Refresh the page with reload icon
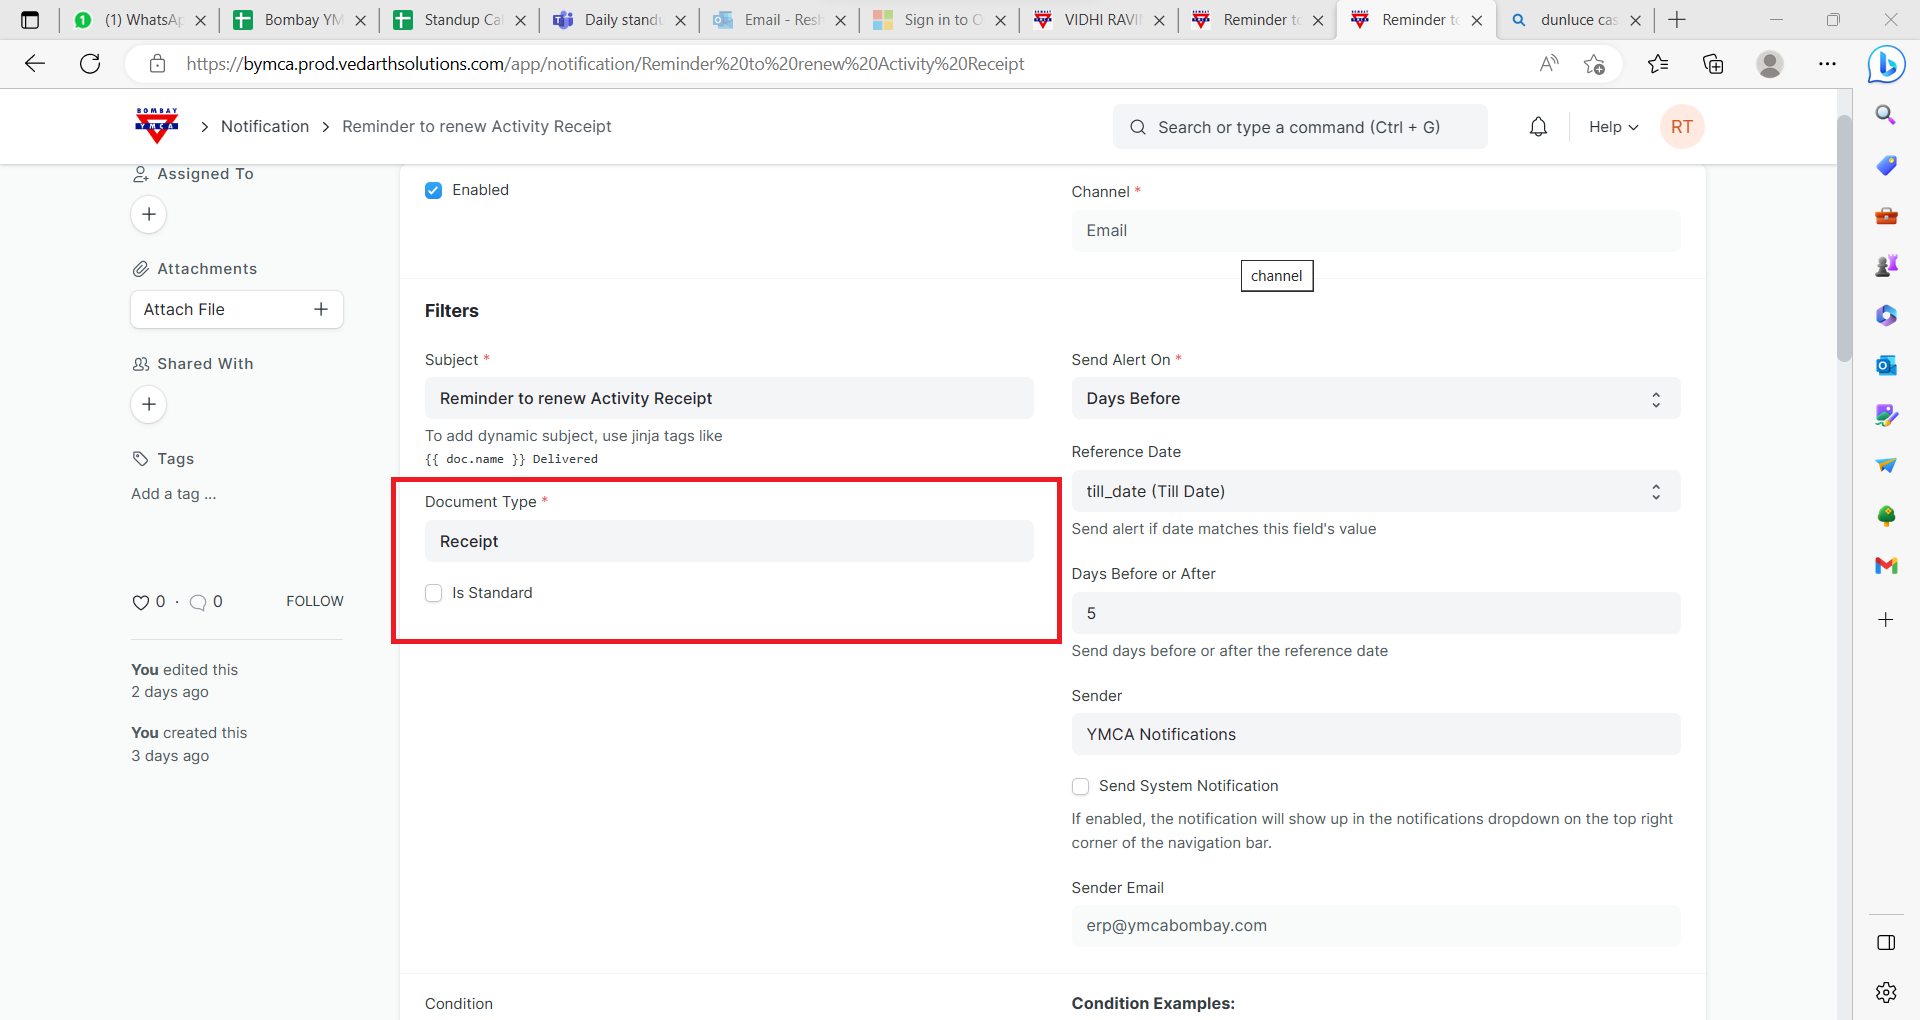1920x1020 pixels. click(x=90, y=64)
